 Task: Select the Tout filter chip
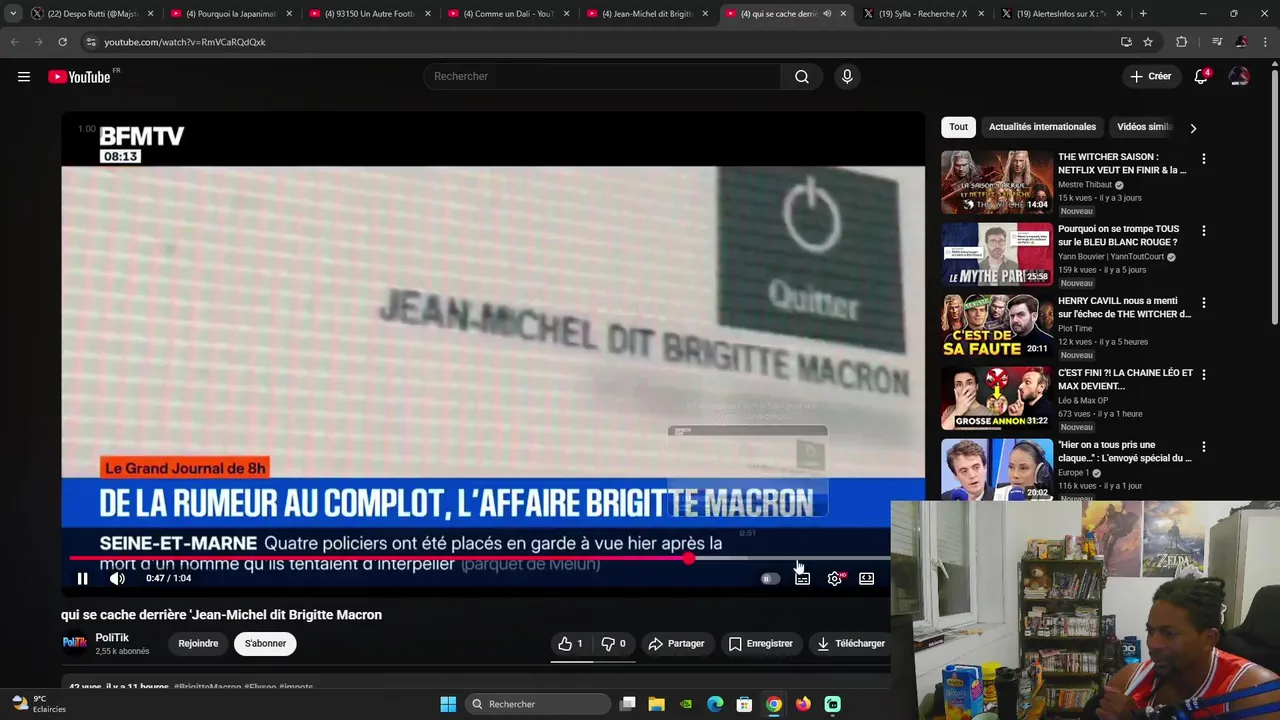[x=958, y=127]
